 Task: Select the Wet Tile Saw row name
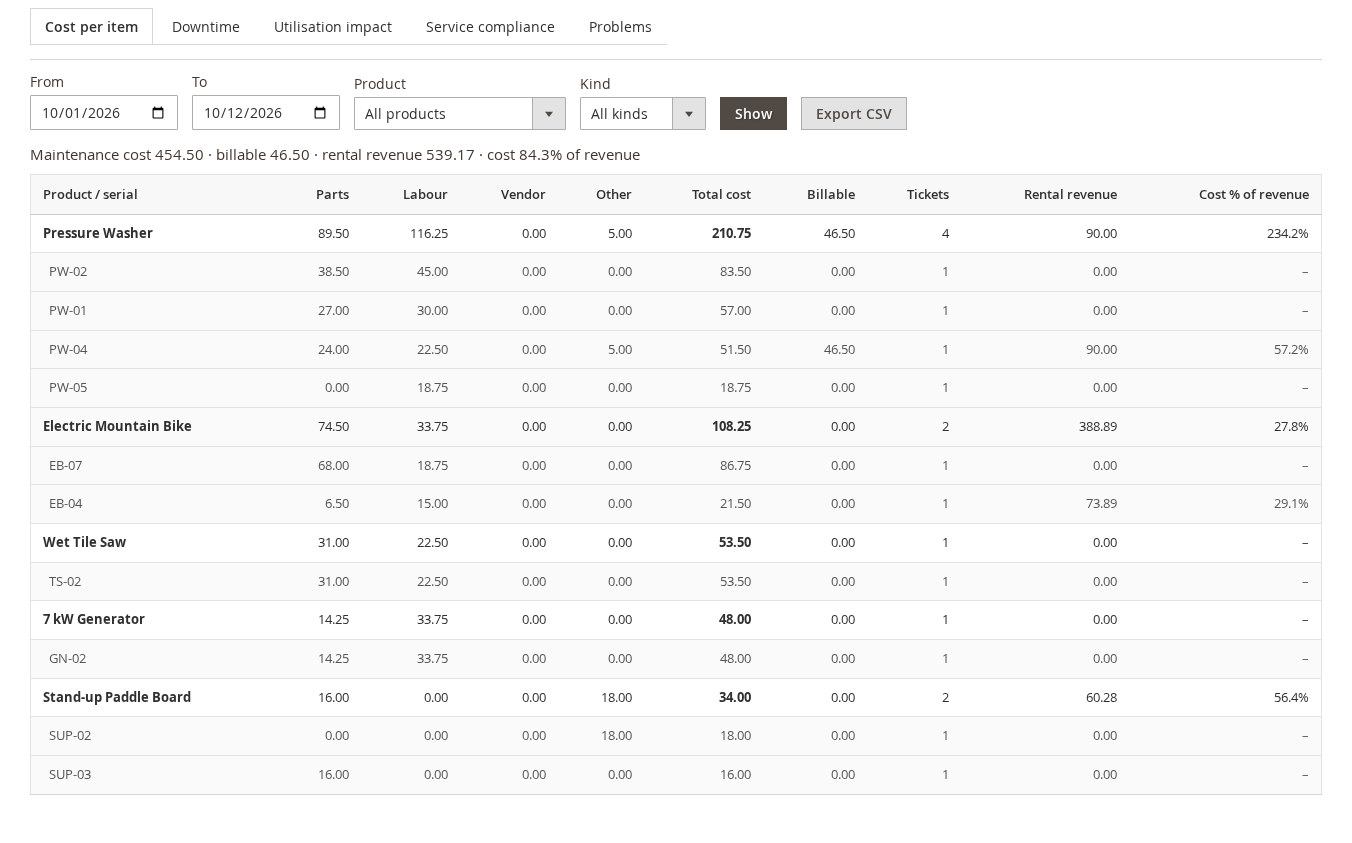[x=84, y=542]
